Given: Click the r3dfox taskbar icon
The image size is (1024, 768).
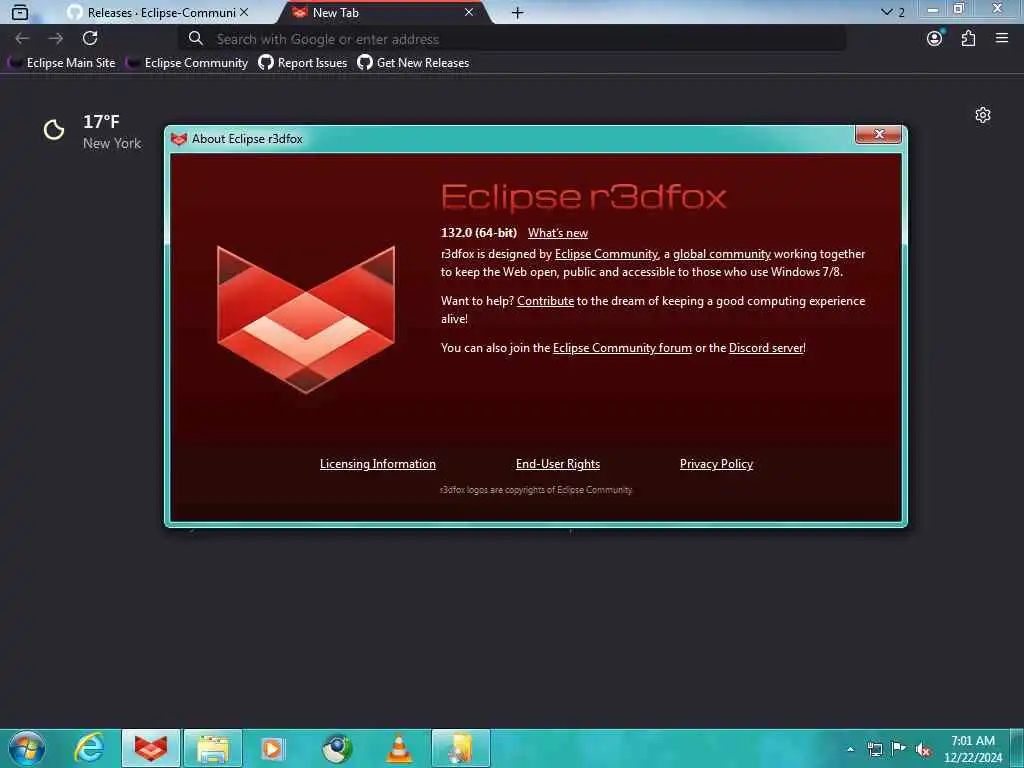Looking at the screenshot, I should pyautogui.click(x=151, y=748).
